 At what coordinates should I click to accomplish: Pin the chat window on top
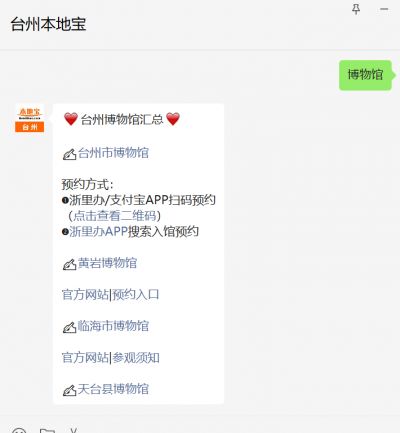pyautogui.click(x=356, y=9)
